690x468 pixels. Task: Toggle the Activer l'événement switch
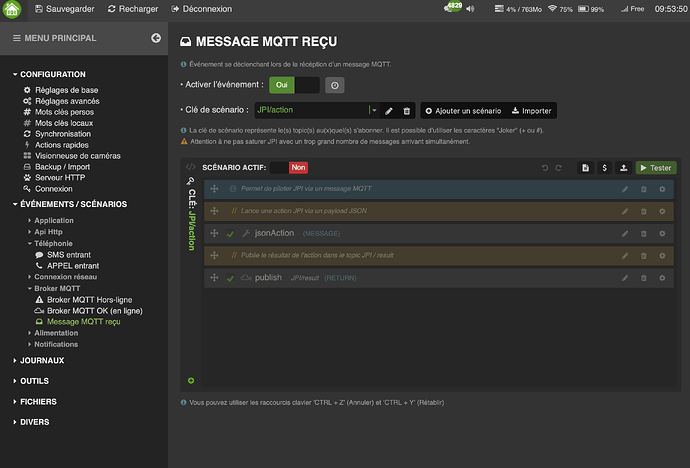[294, 85]
